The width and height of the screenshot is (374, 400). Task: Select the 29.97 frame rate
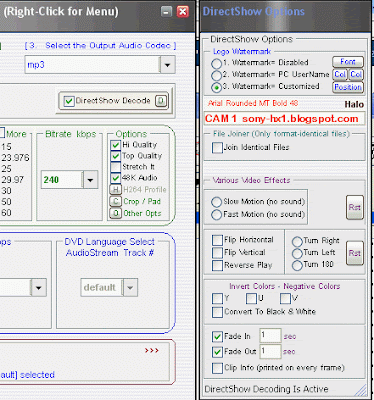(12, 180)
